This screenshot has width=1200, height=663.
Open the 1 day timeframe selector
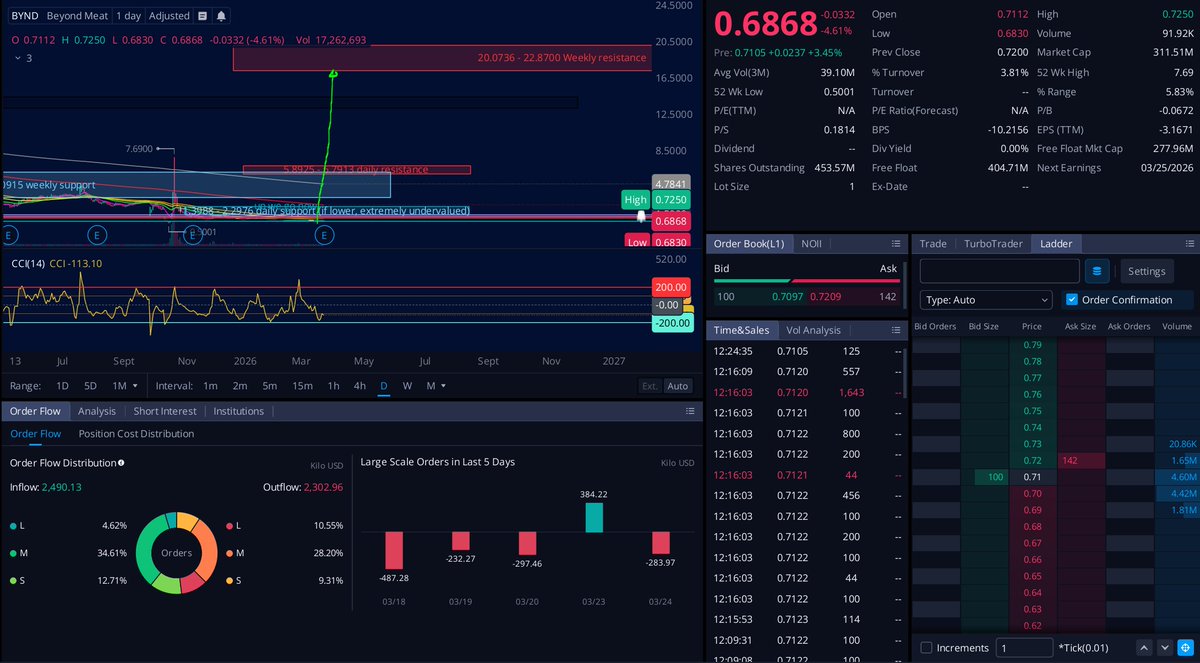[128, 16]
